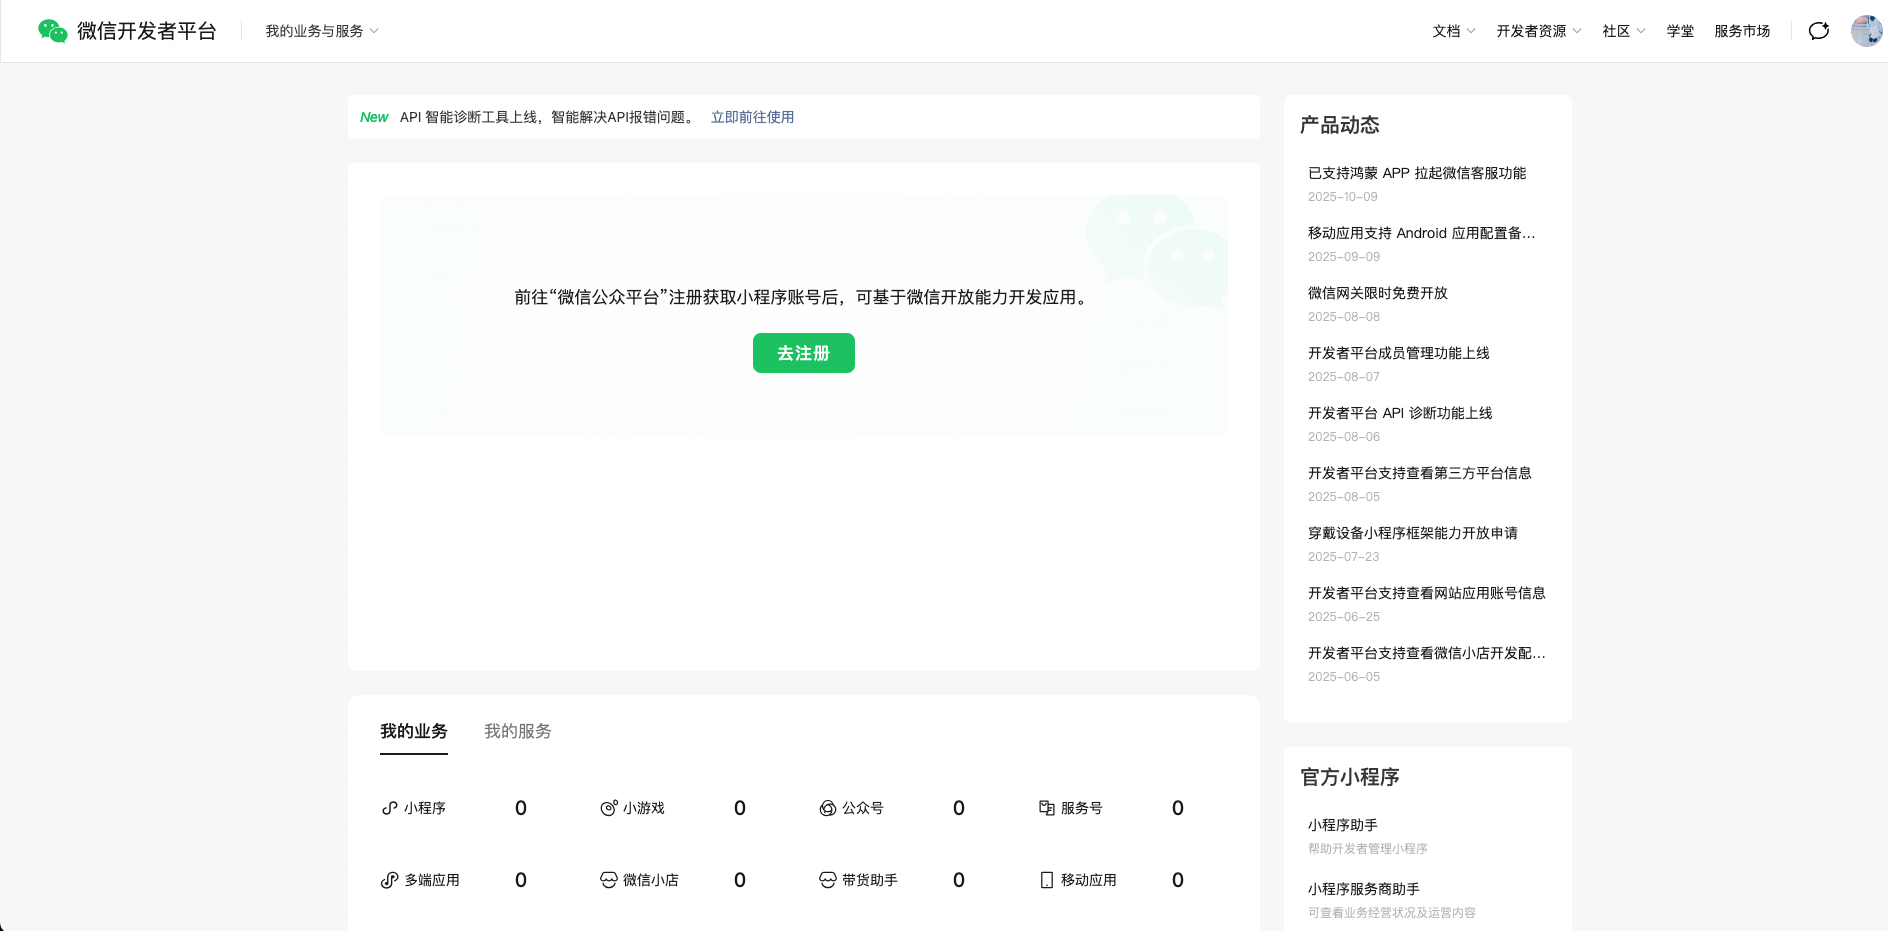Click the 可查看业务经营状况及运营内容 description text
1888x931 pixels.
1392,913
